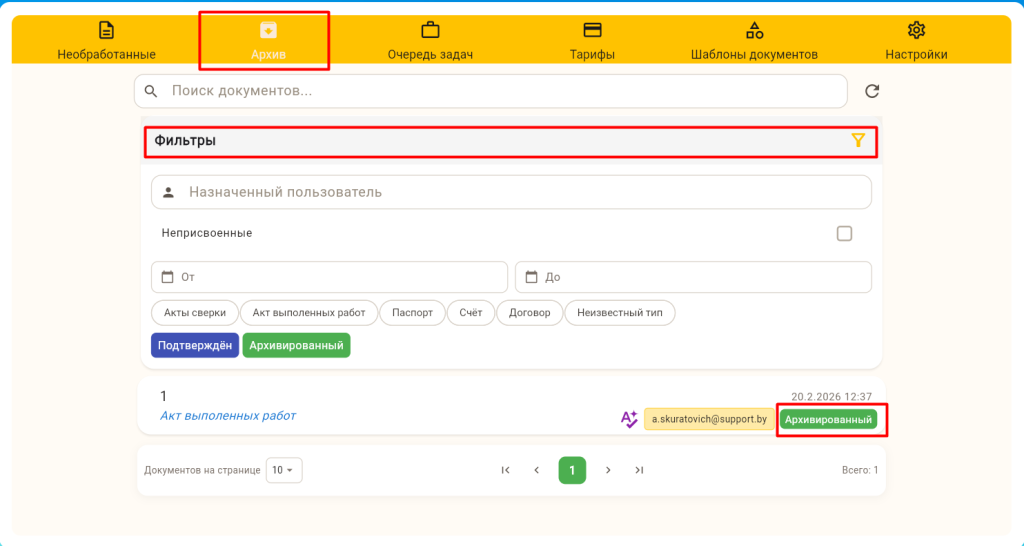Viewport: 1024px width, 546px height.
Task: Toggle the Подтверждён status filter
Action: 195,345
